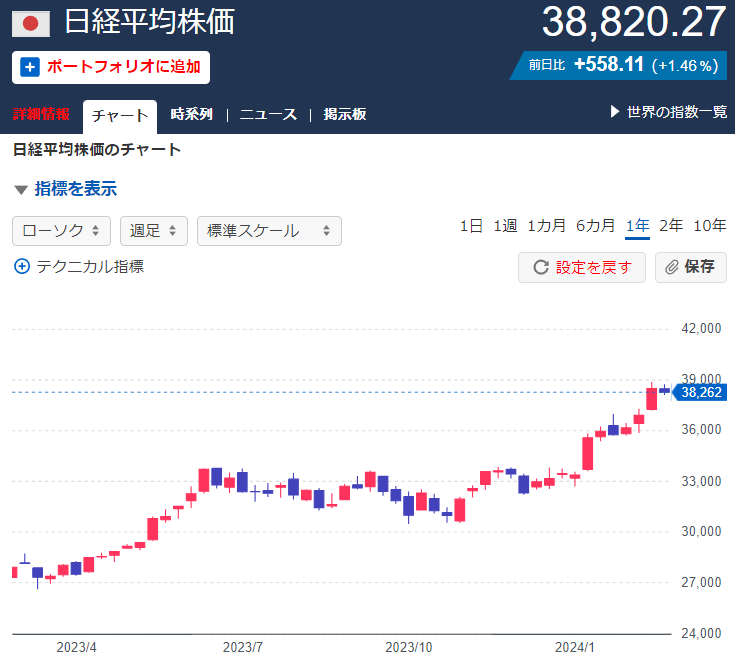Click the Japan flag icon
The width and height of the screenshot is (735, 662).
(31, 23)
